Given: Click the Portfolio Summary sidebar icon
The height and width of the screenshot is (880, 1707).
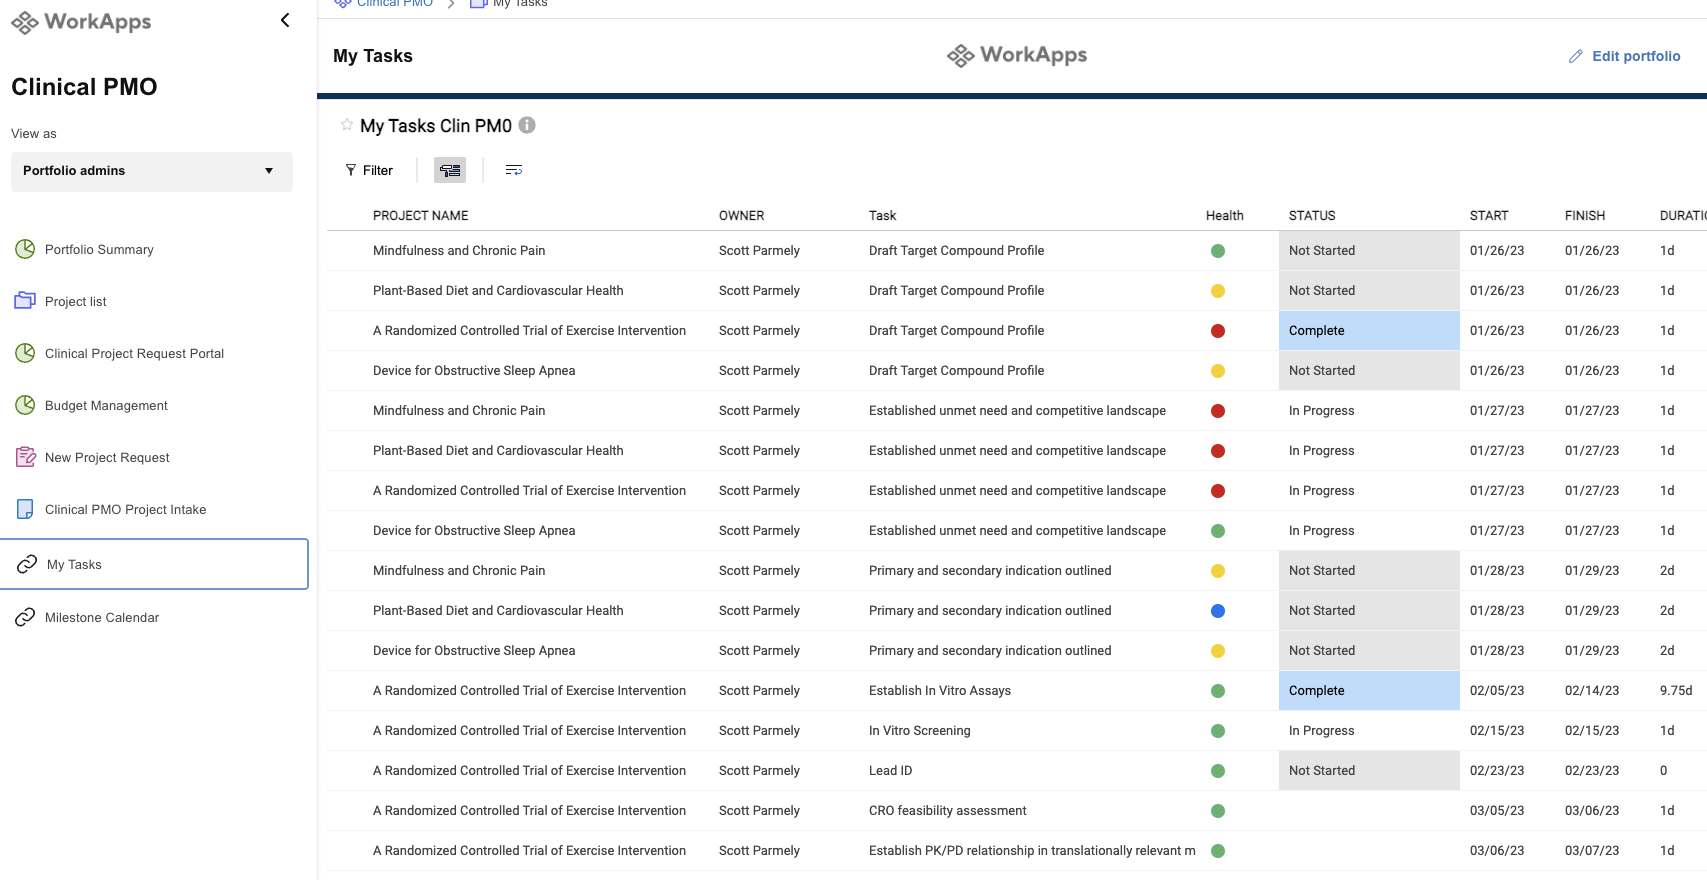Looking at the screenshot, I should [25, 249].
